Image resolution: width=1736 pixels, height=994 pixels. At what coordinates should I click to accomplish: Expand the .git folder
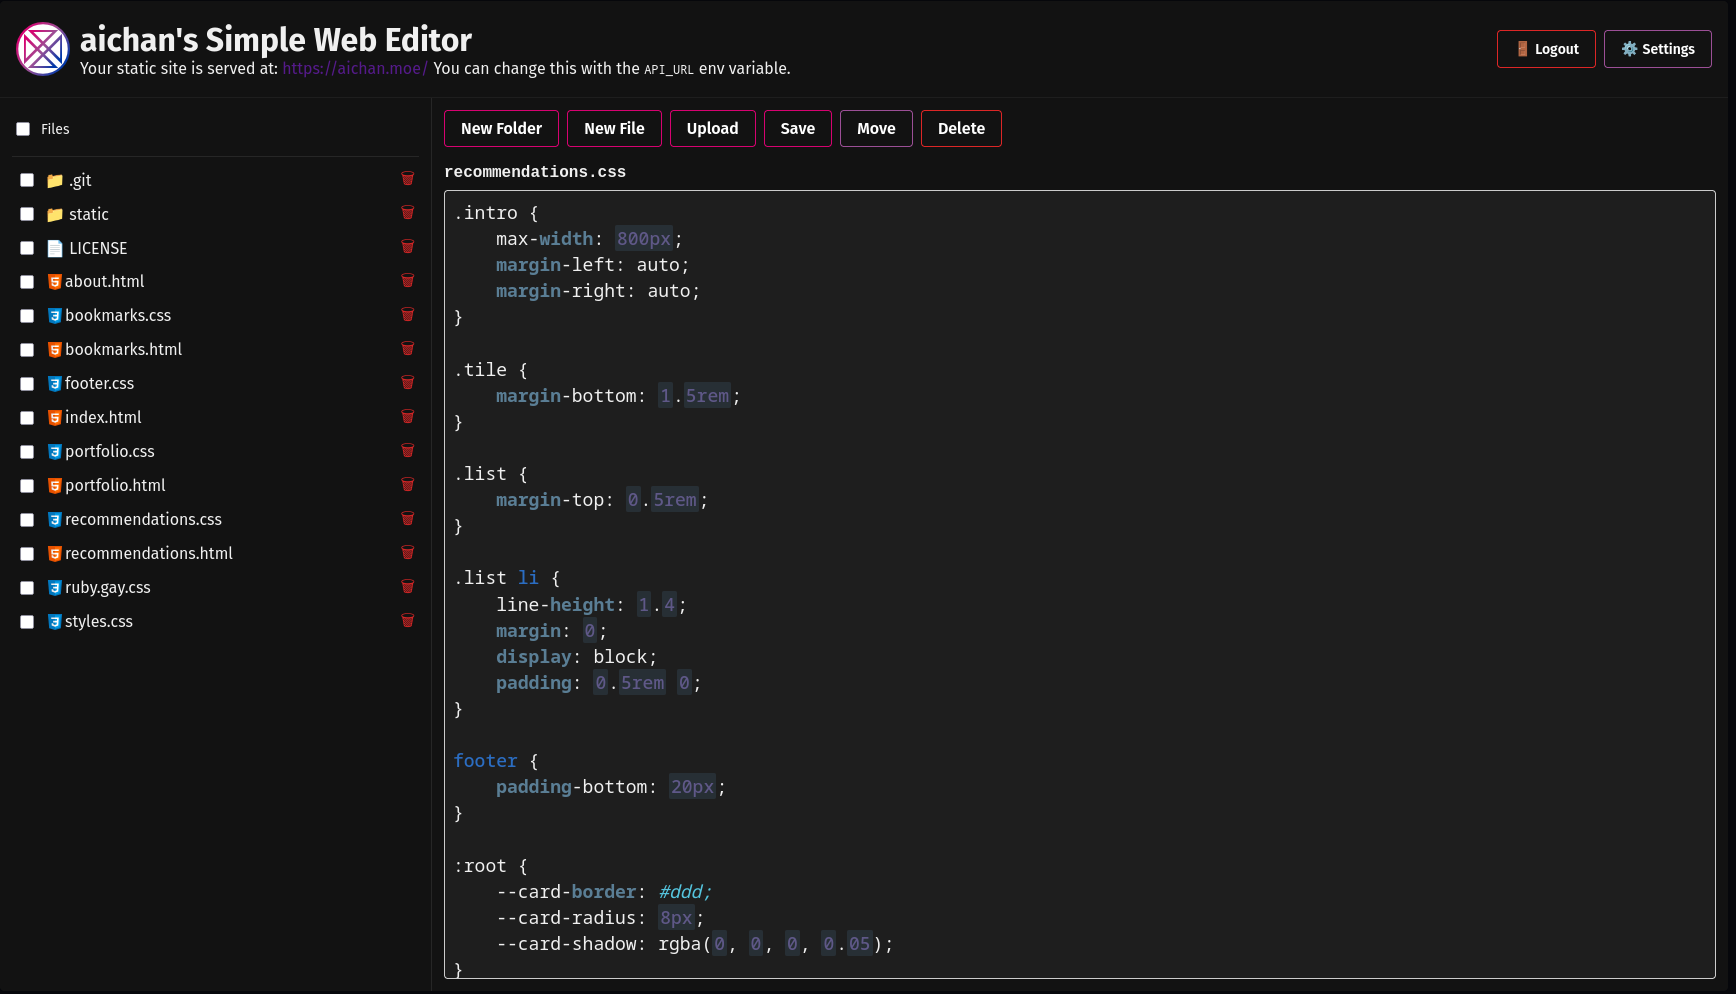click(x=80, y=180)
